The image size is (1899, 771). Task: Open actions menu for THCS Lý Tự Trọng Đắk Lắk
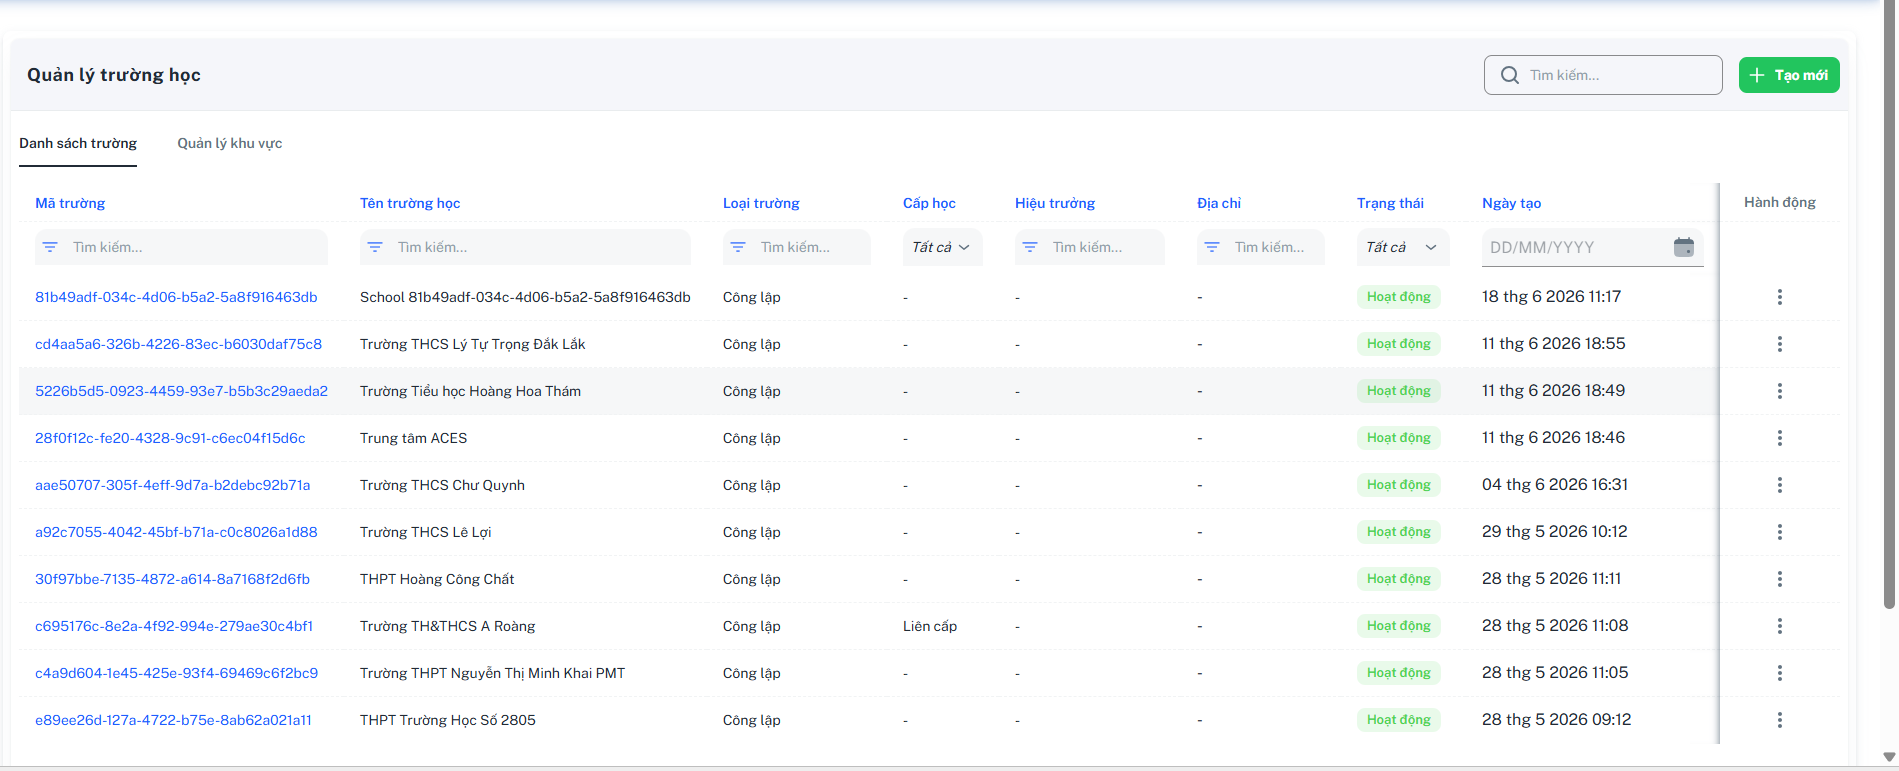(x=1779, y=344)
